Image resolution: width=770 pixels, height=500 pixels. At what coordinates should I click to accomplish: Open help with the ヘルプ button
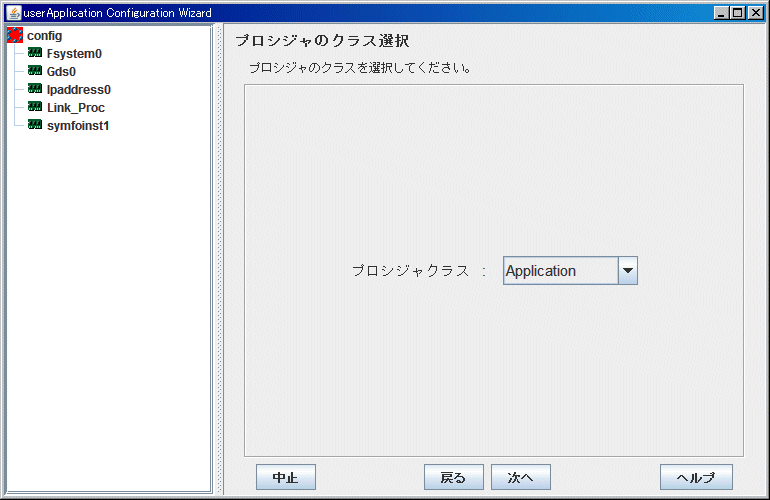point(696,477)
